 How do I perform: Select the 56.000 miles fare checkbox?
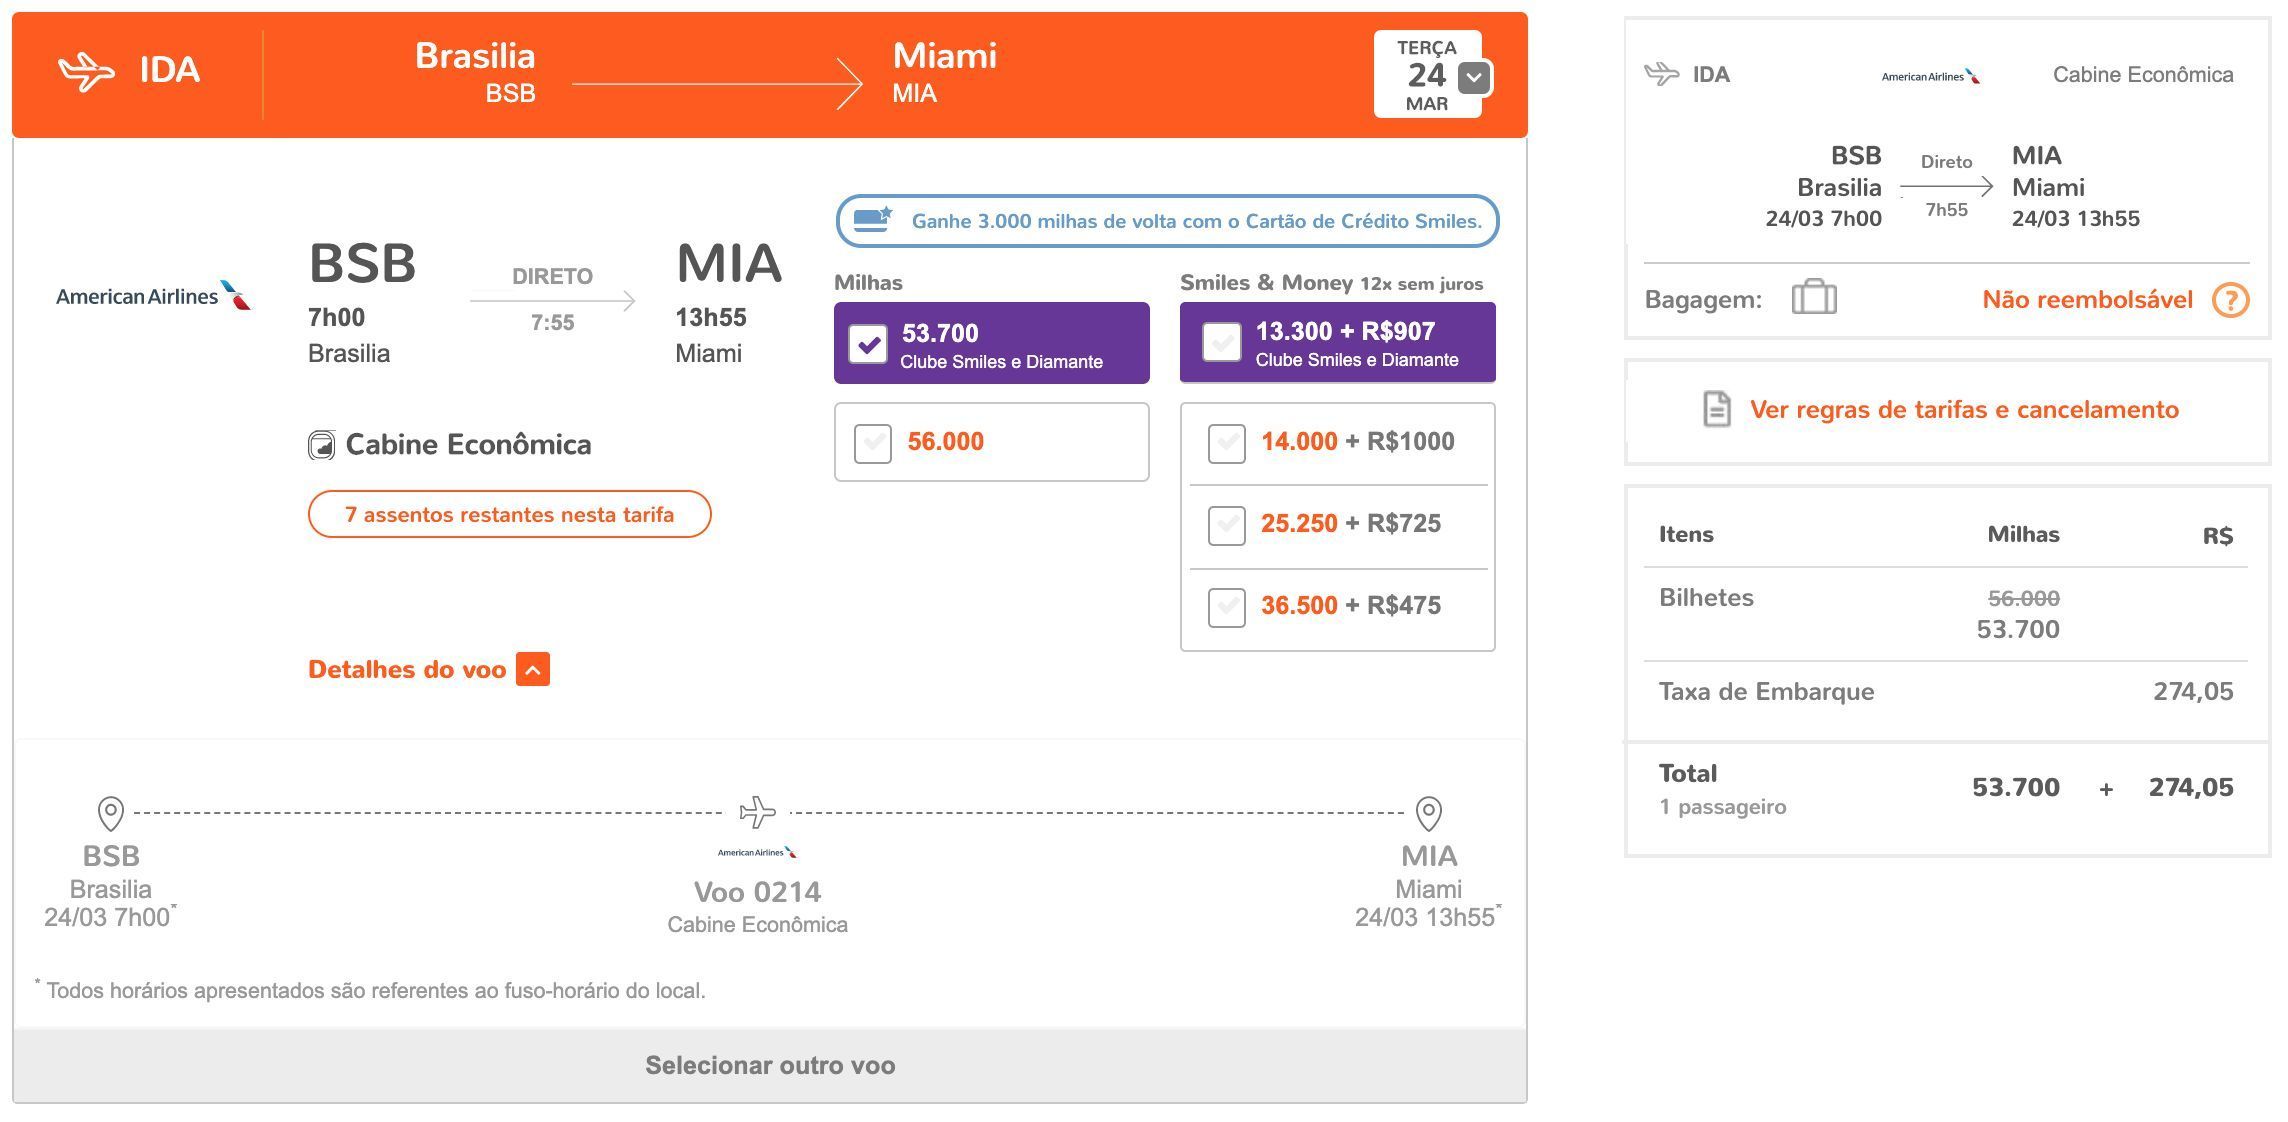873,442
